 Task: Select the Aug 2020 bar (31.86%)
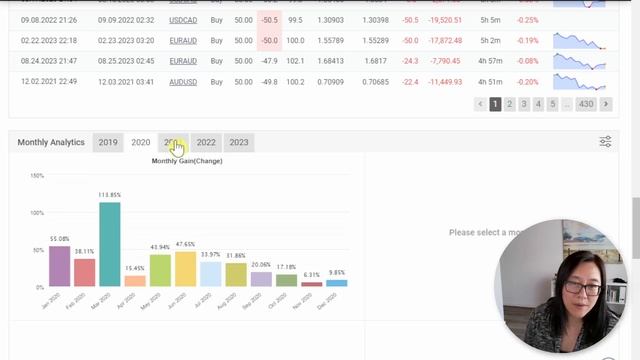(x=236, y=275)
